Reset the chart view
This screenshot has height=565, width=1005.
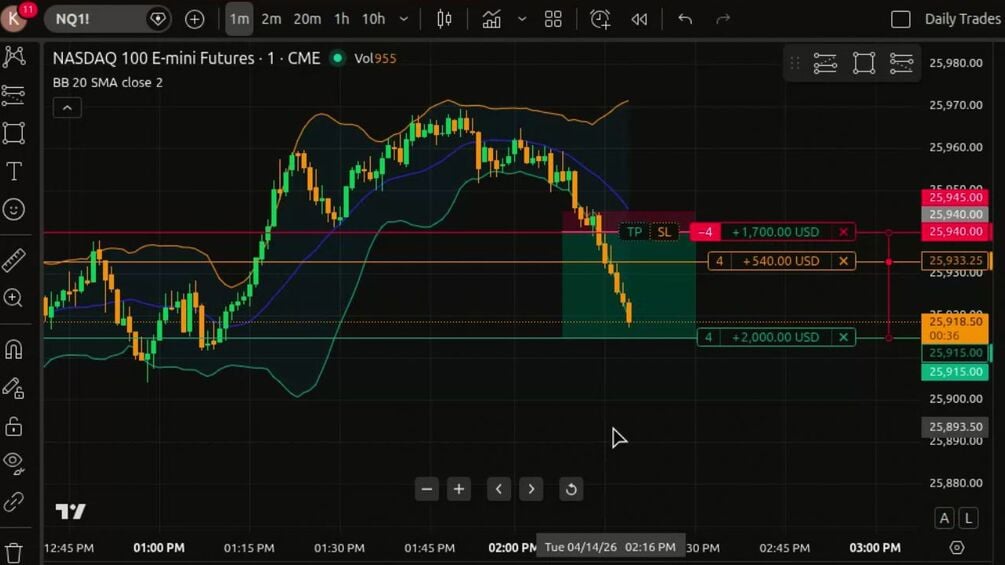point(571,489)
